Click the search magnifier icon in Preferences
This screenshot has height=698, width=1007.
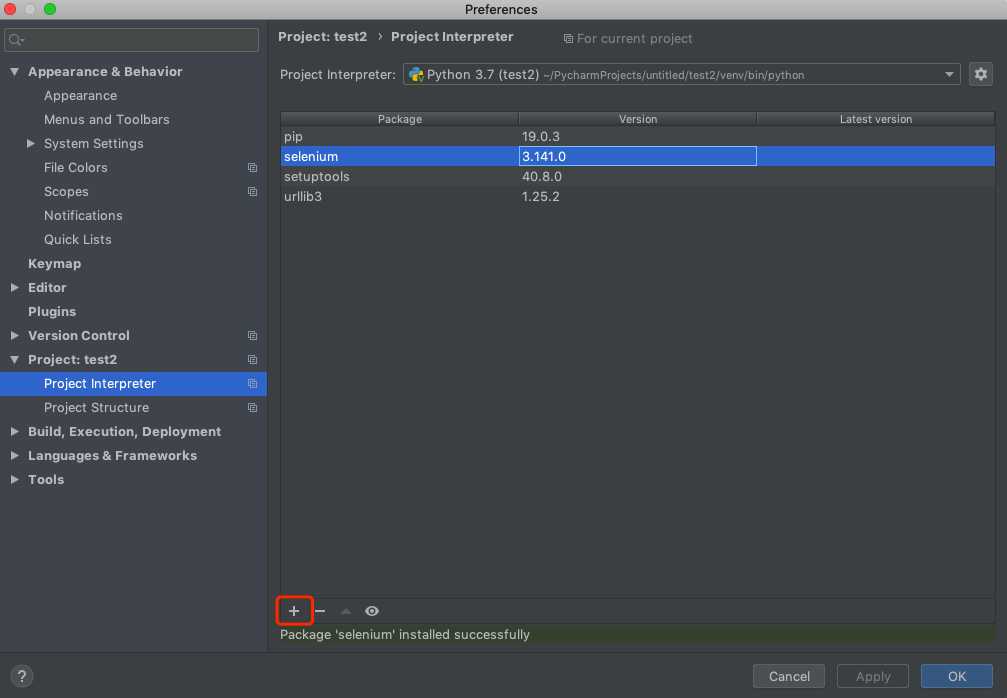click(16, 40)
